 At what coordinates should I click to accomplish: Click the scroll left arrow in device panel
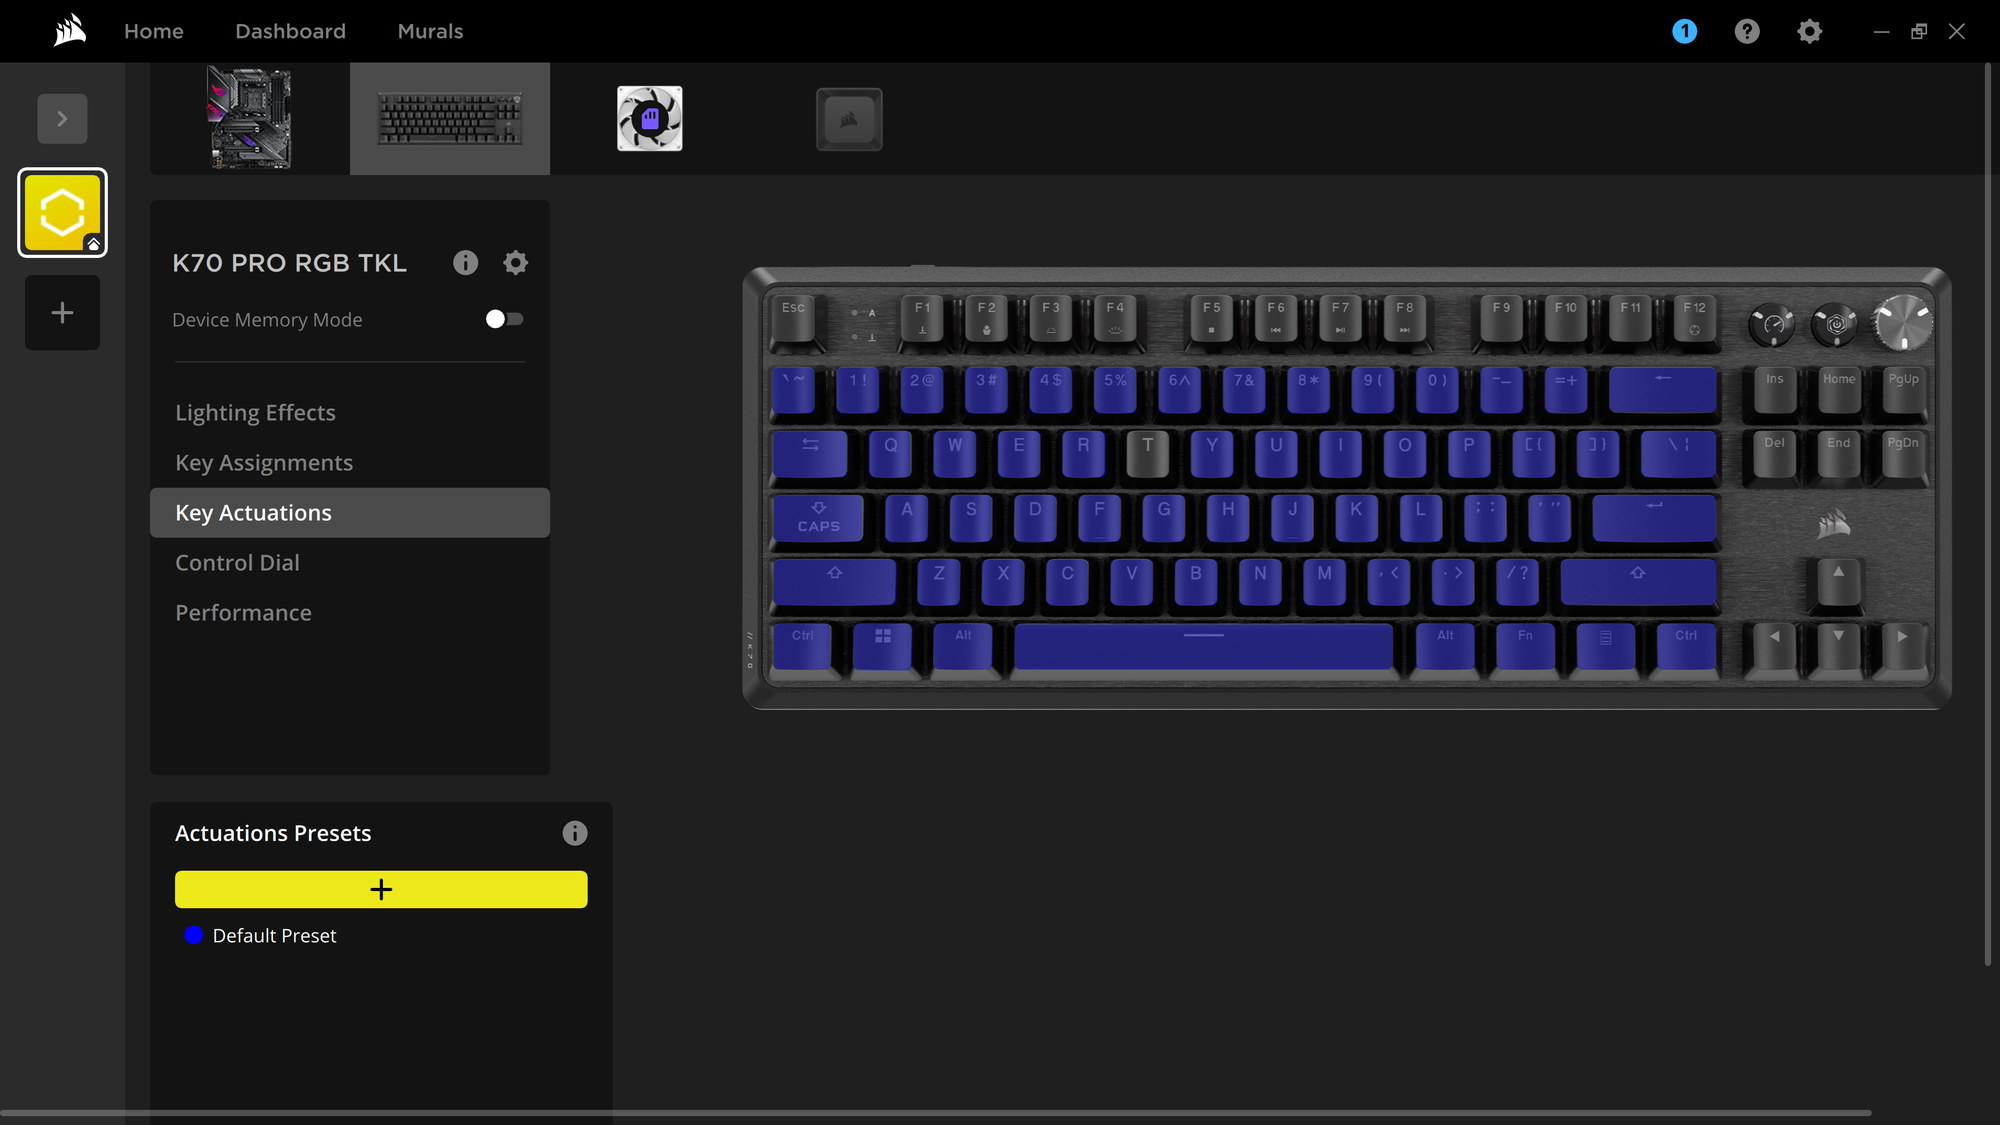pyautogui.click(x=62, y=118)
